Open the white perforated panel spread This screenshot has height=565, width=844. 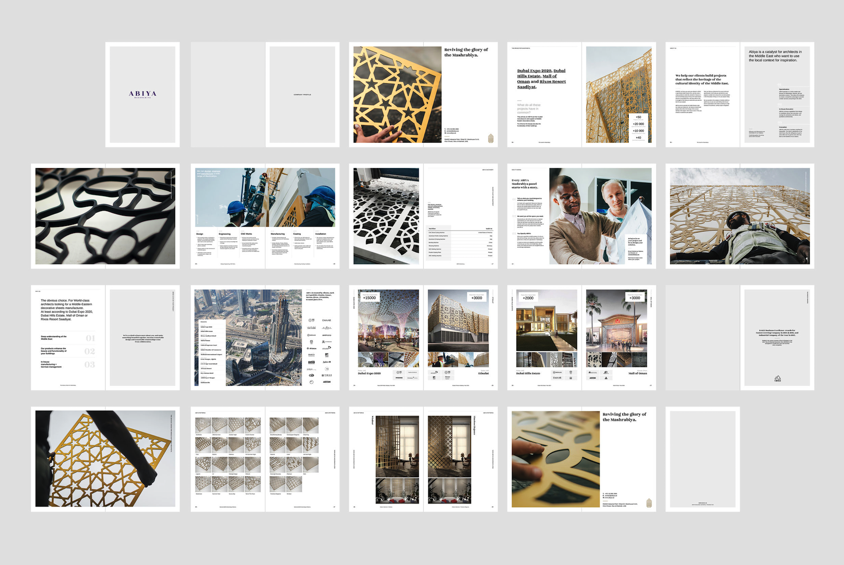(386, 216)
